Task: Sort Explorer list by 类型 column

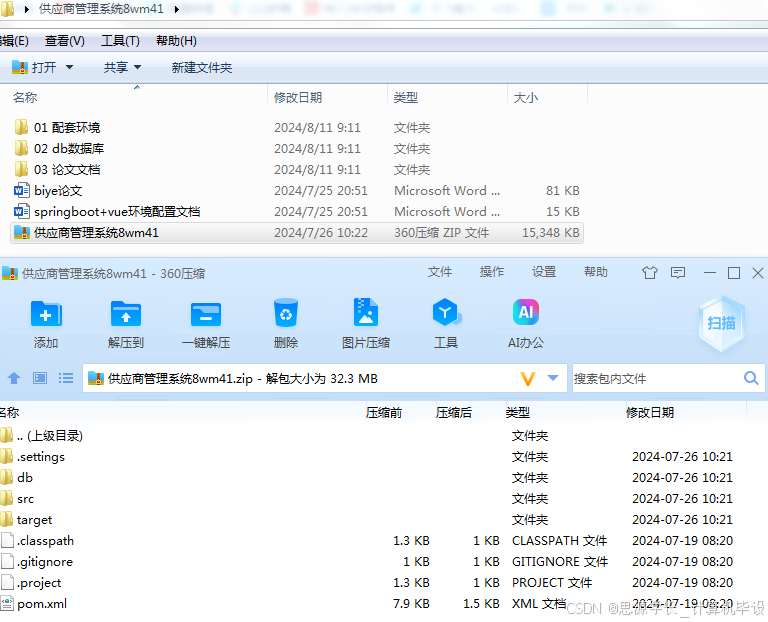Action: click(406, 97)
